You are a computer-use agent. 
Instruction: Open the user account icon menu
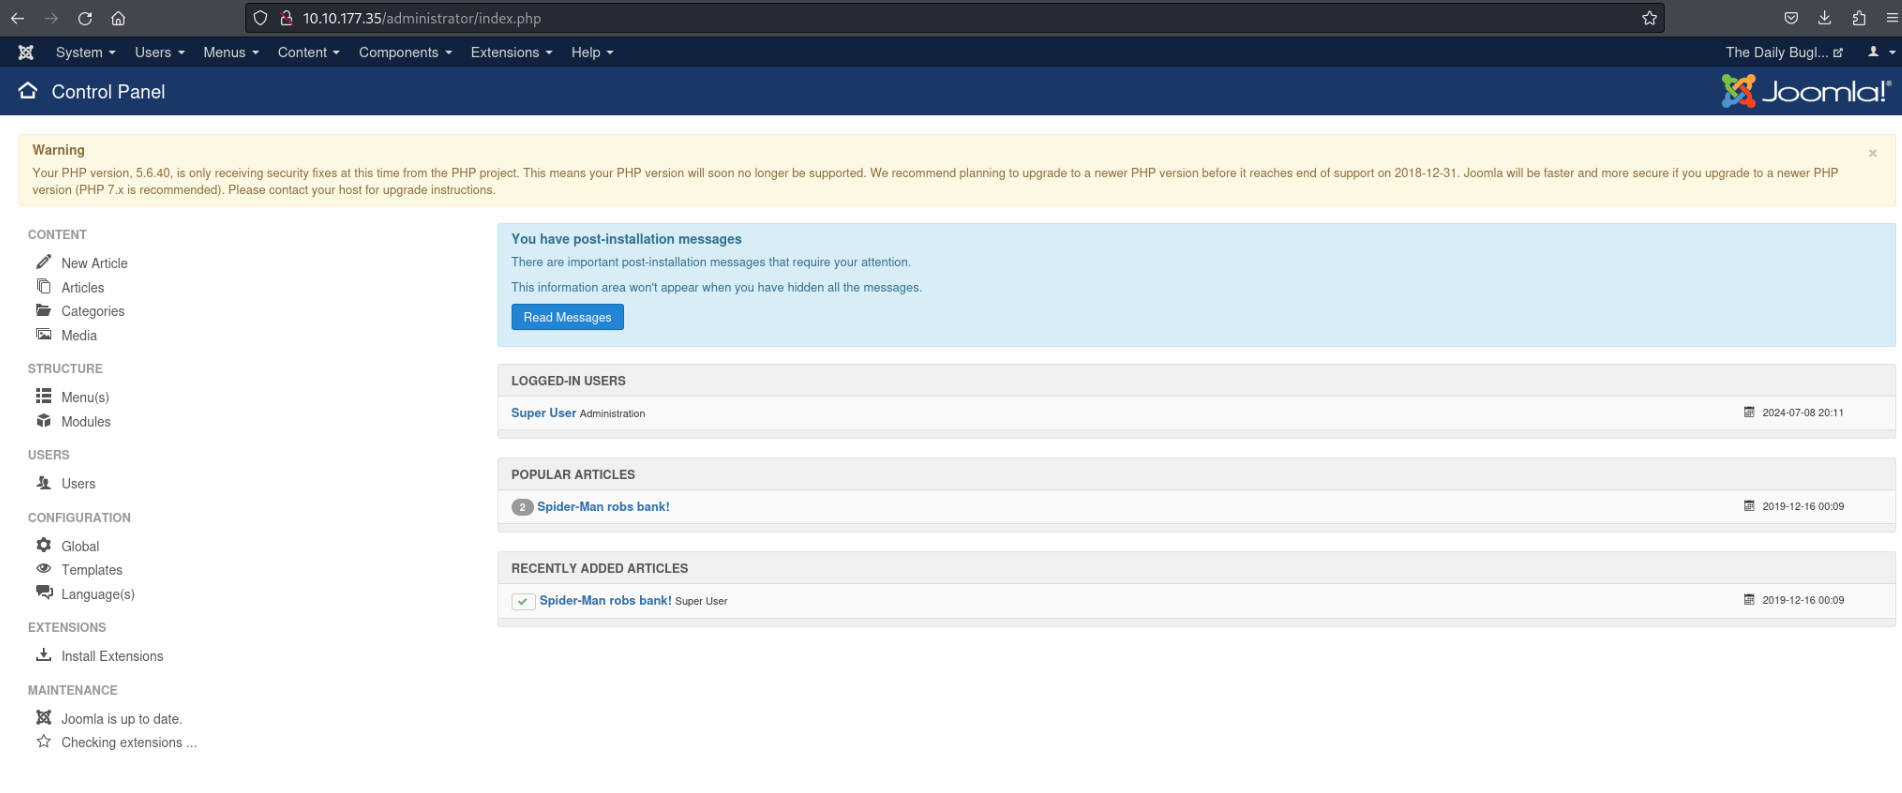click(1881, 52)
